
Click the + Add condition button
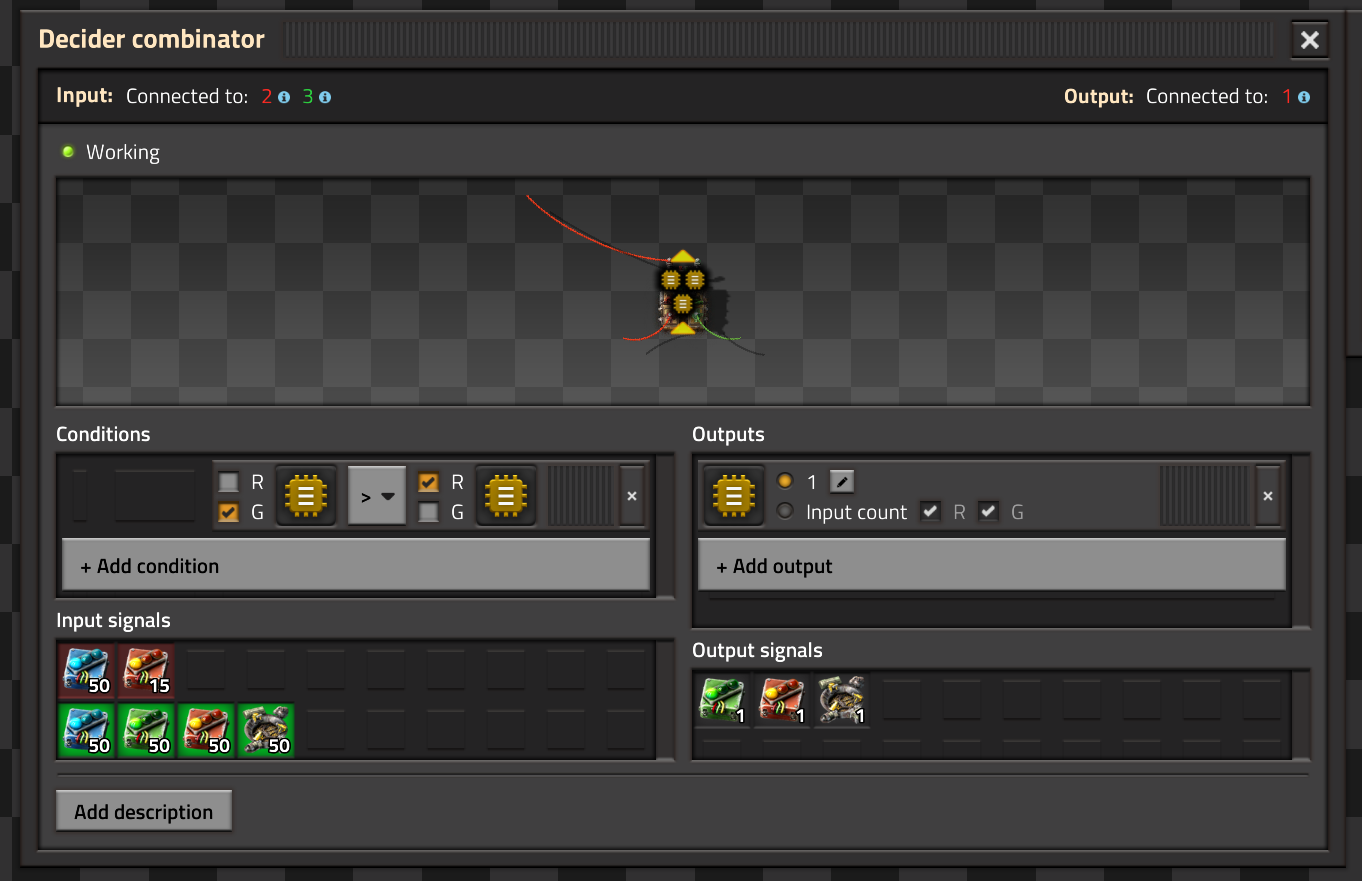355,566
